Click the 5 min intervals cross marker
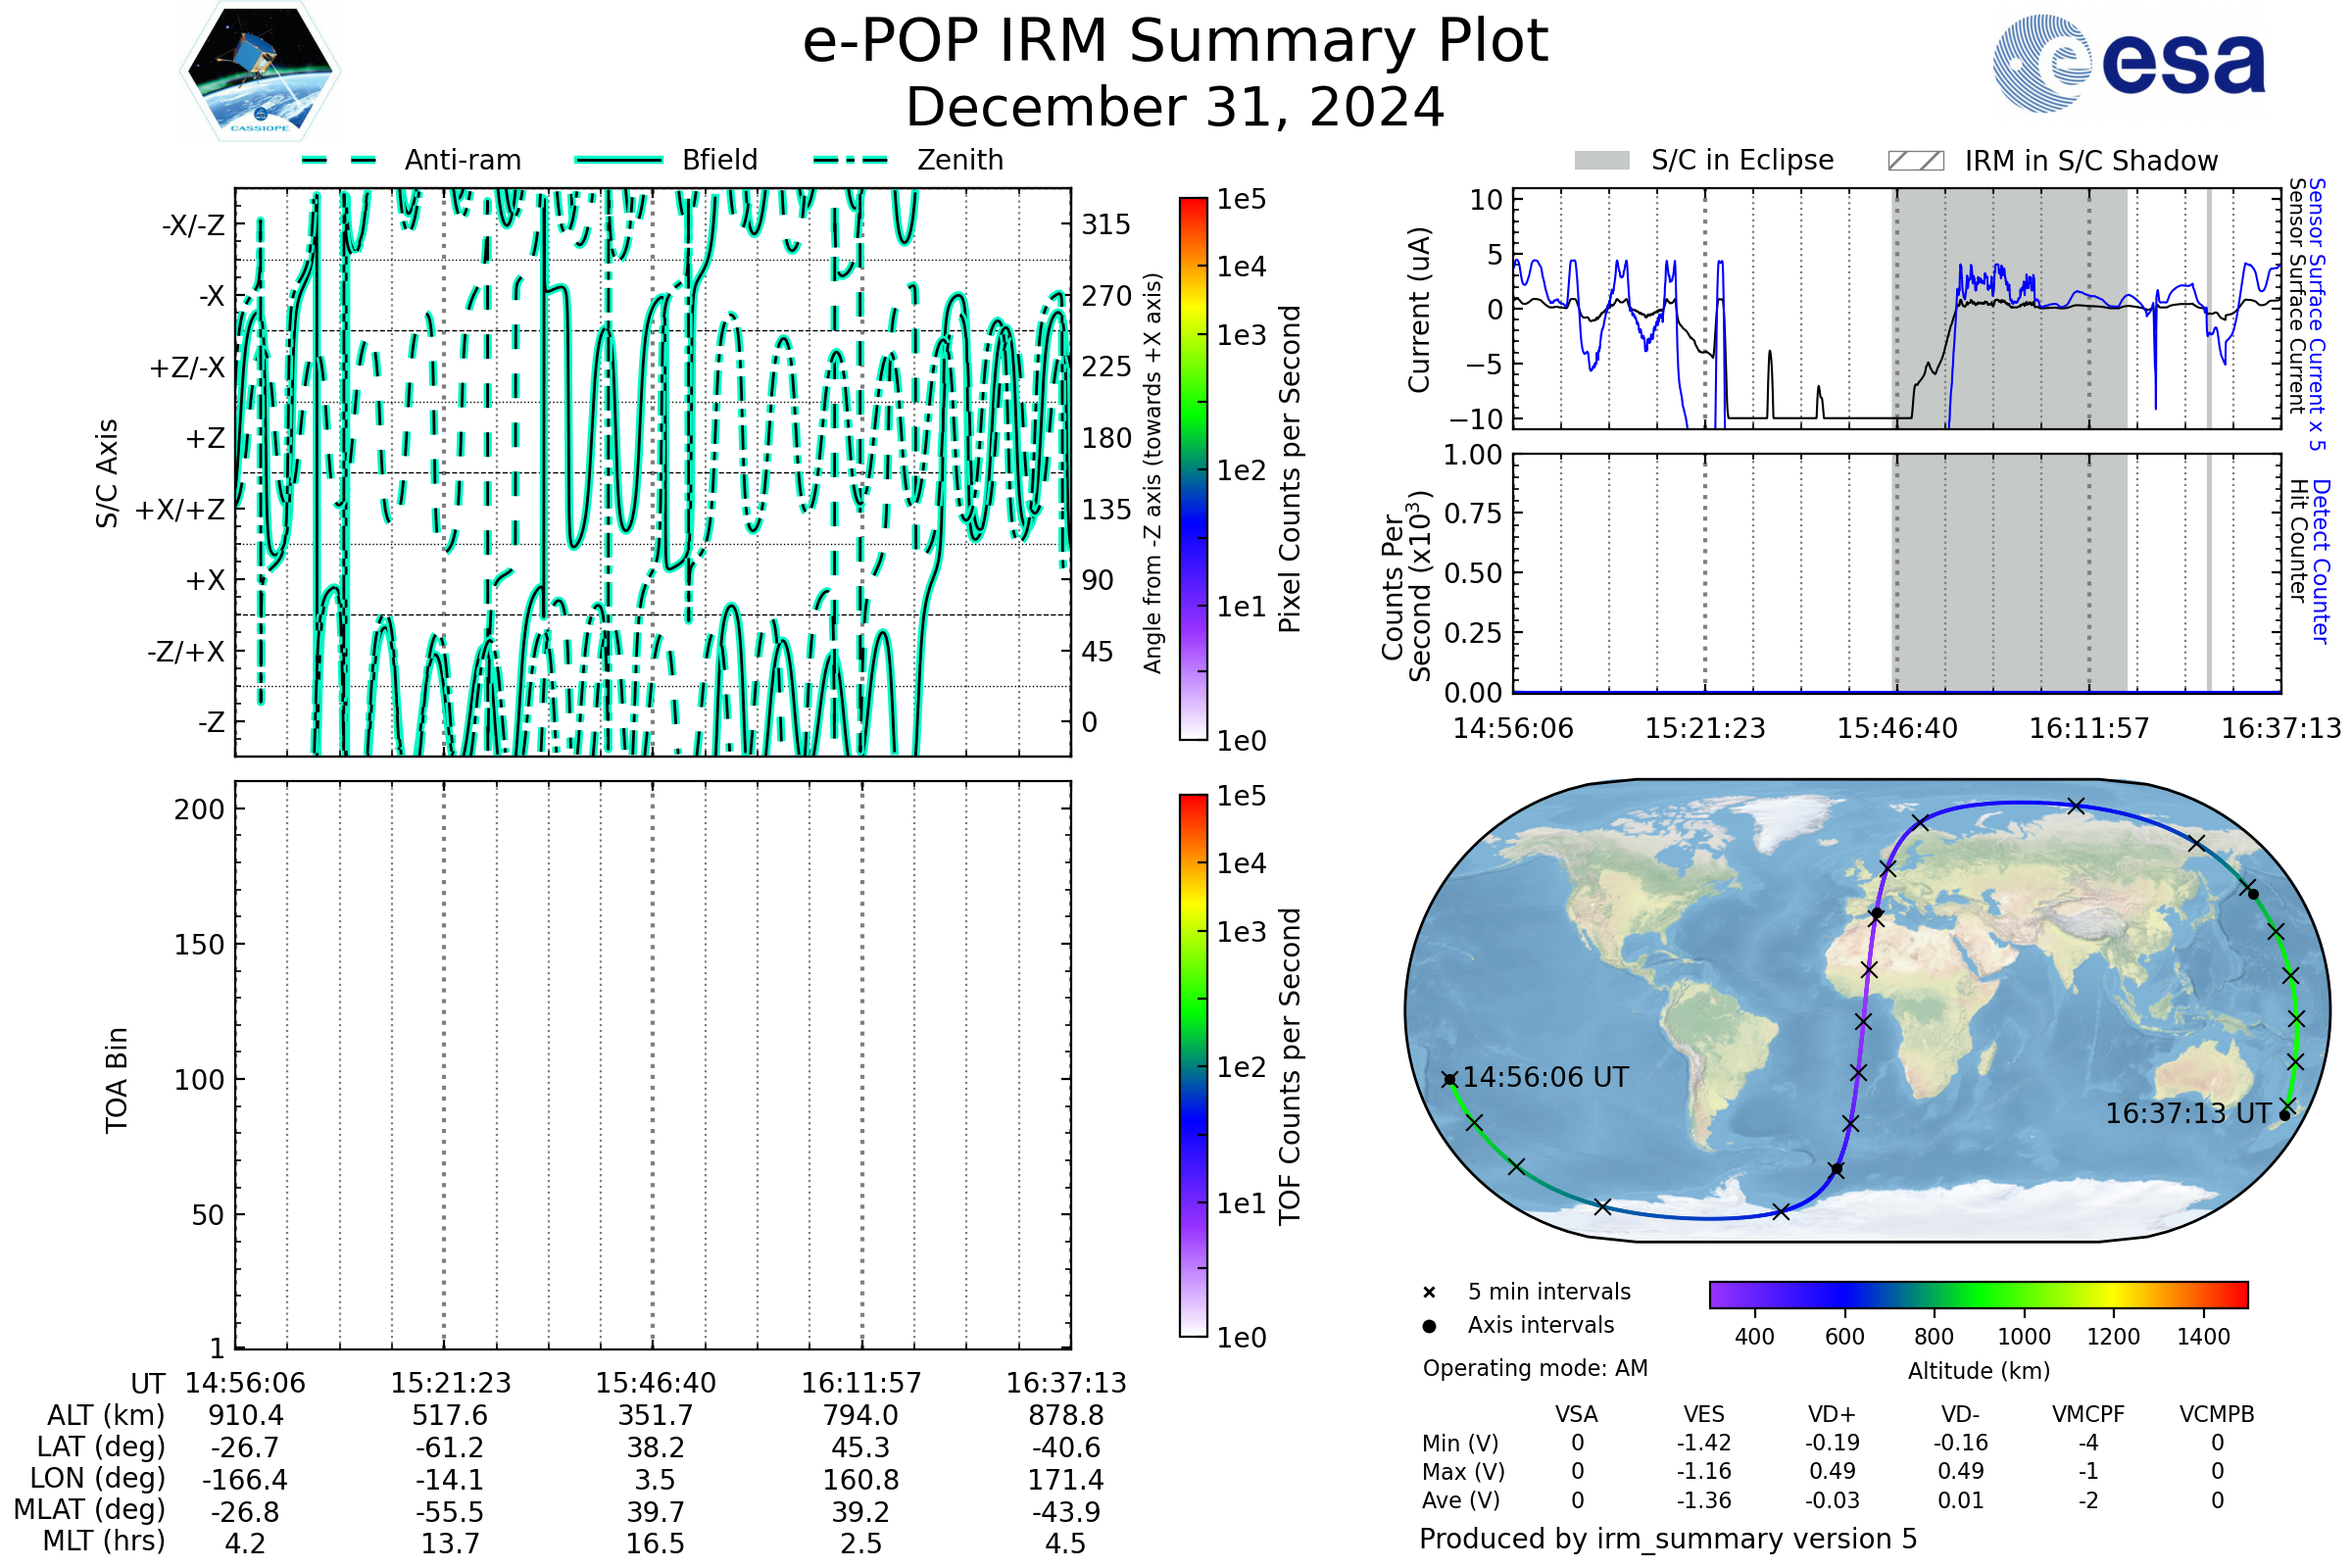 [x=1429, y=1293]
